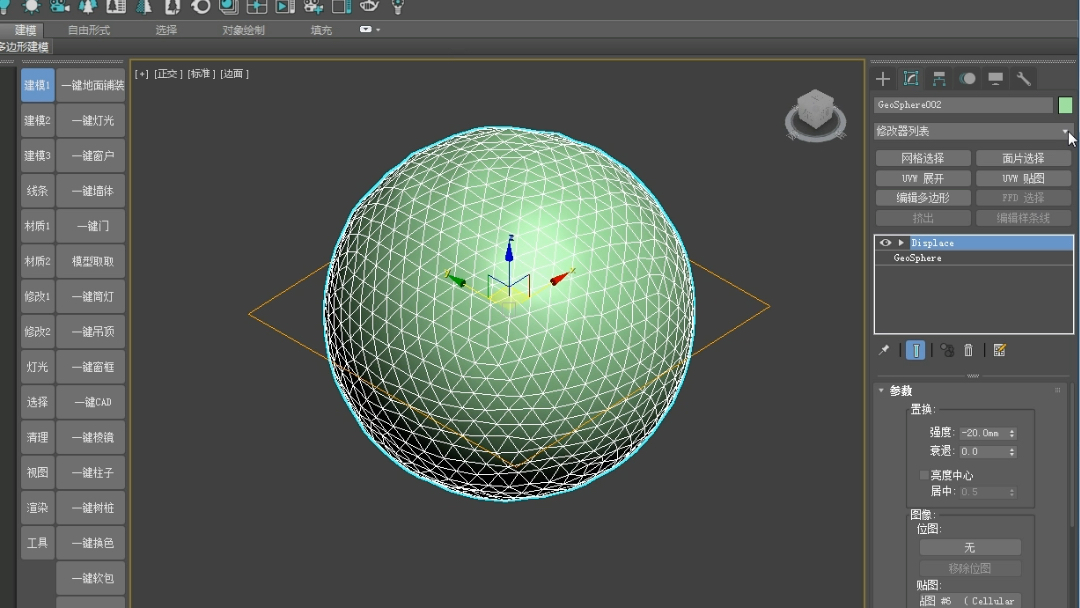The width and height of the screenshot is (1080, 608).
Task: Open the 修改器列表 dropdown
Action: pos(1066,130)
